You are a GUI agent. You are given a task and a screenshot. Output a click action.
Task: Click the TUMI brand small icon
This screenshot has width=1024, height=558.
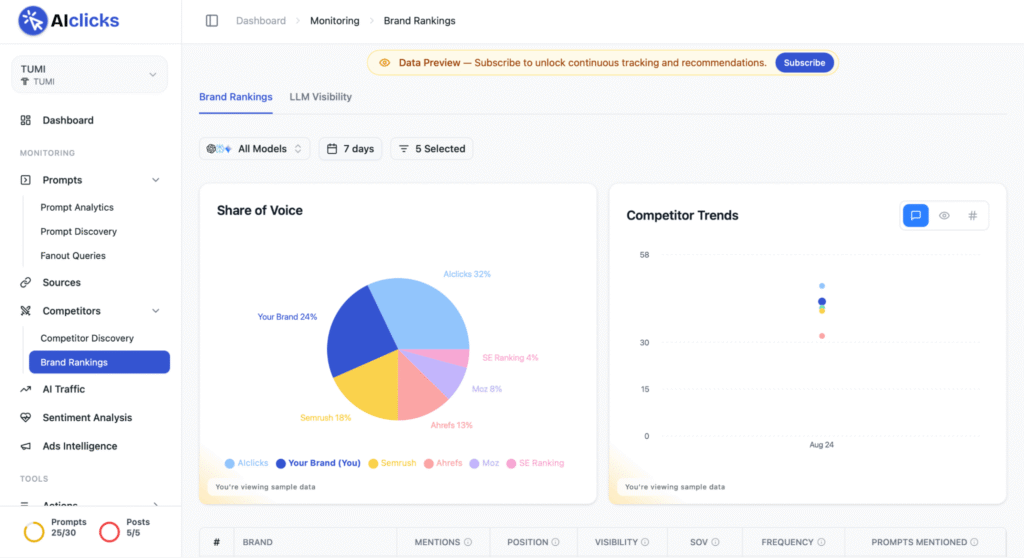(25, 82)
